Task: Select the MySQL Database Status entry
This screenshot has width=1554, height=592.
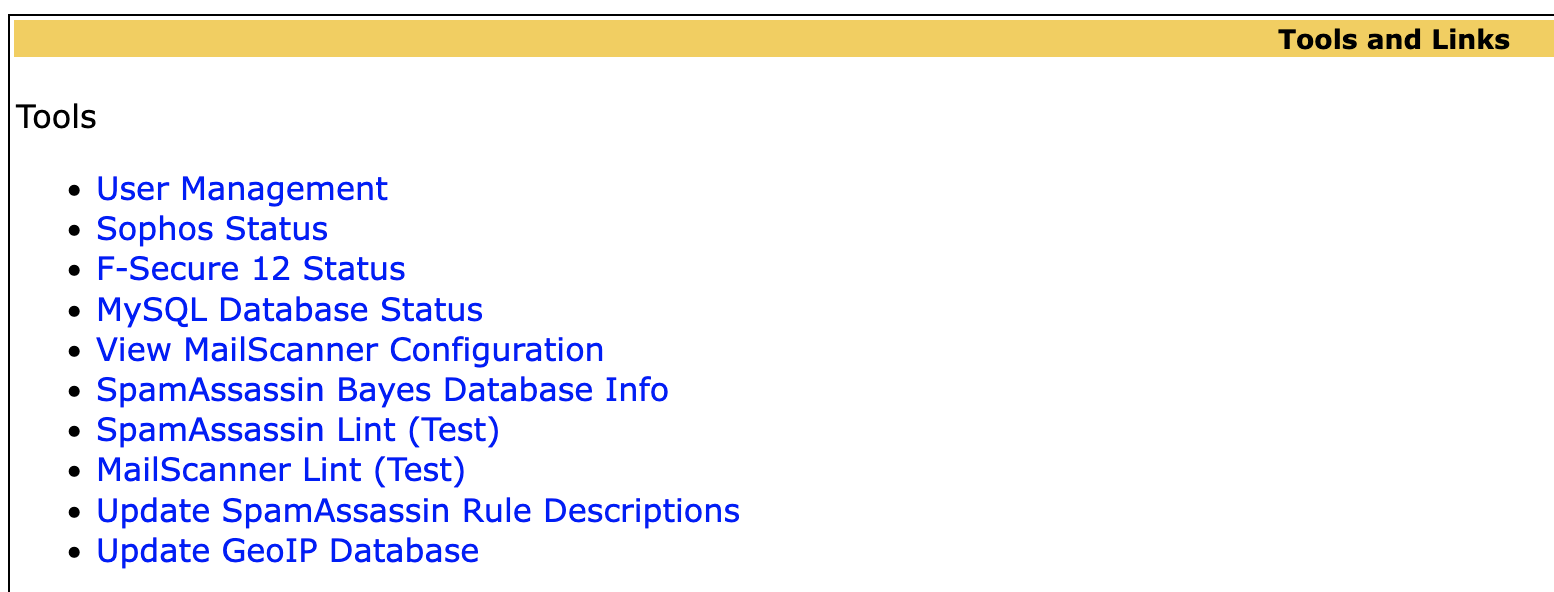Action: [x=289, y=310]
